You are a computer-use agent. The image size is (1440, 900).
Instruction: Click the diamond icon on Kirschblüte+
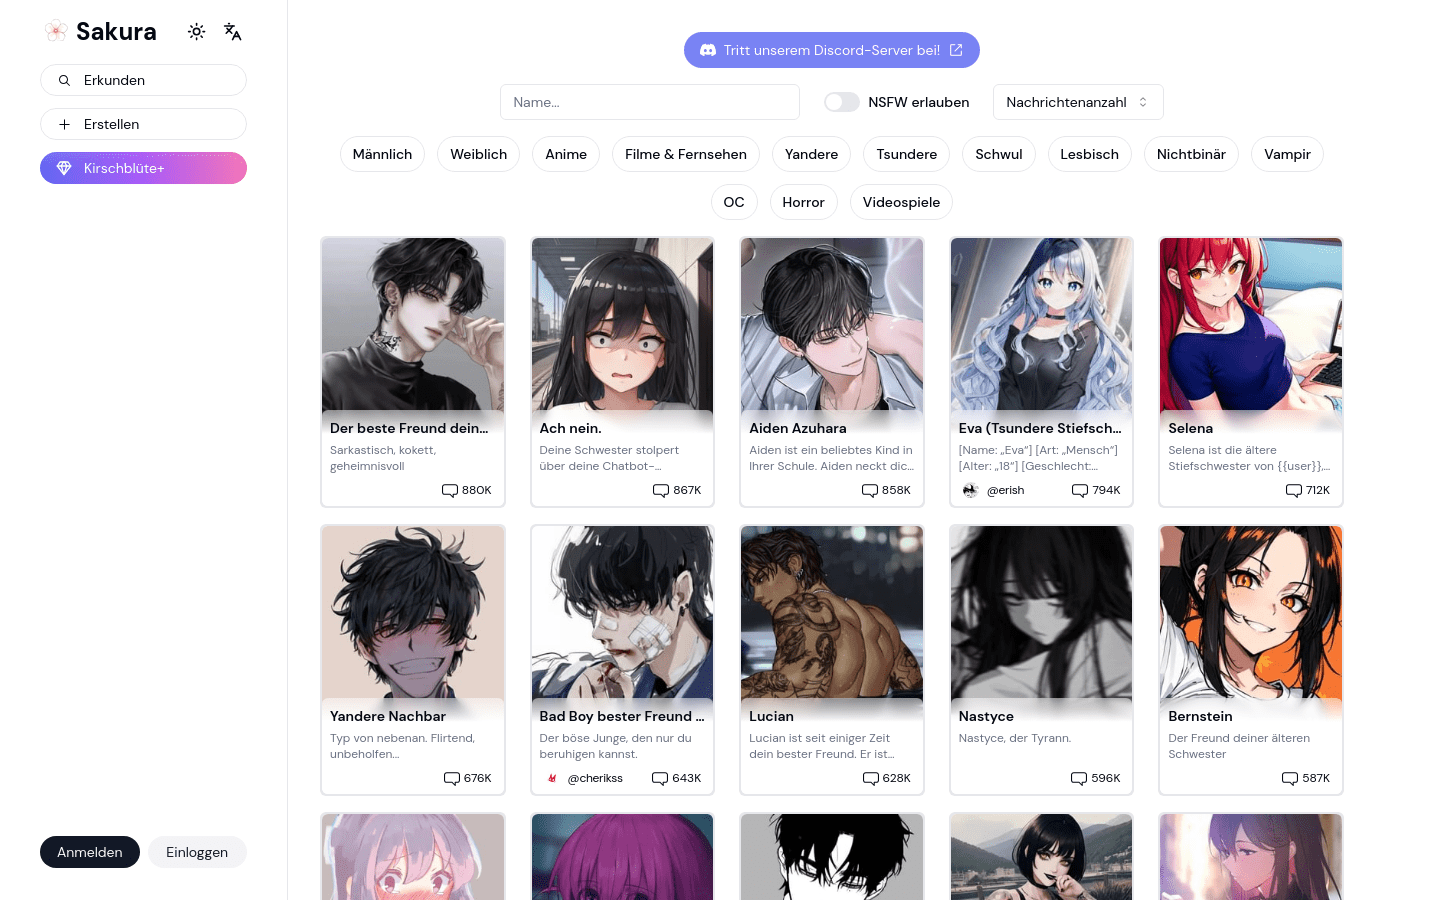point(64,168)
